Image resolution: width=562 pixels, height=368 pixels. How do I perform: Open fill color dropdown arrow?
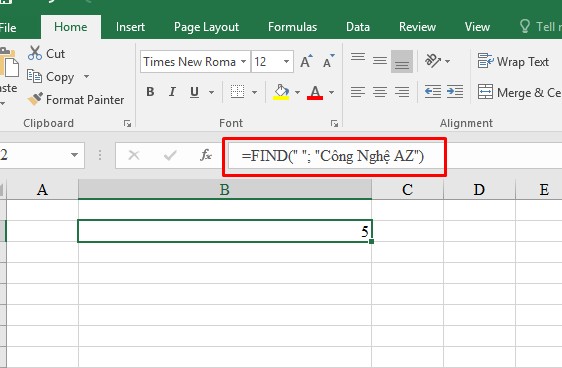point(297,92)
